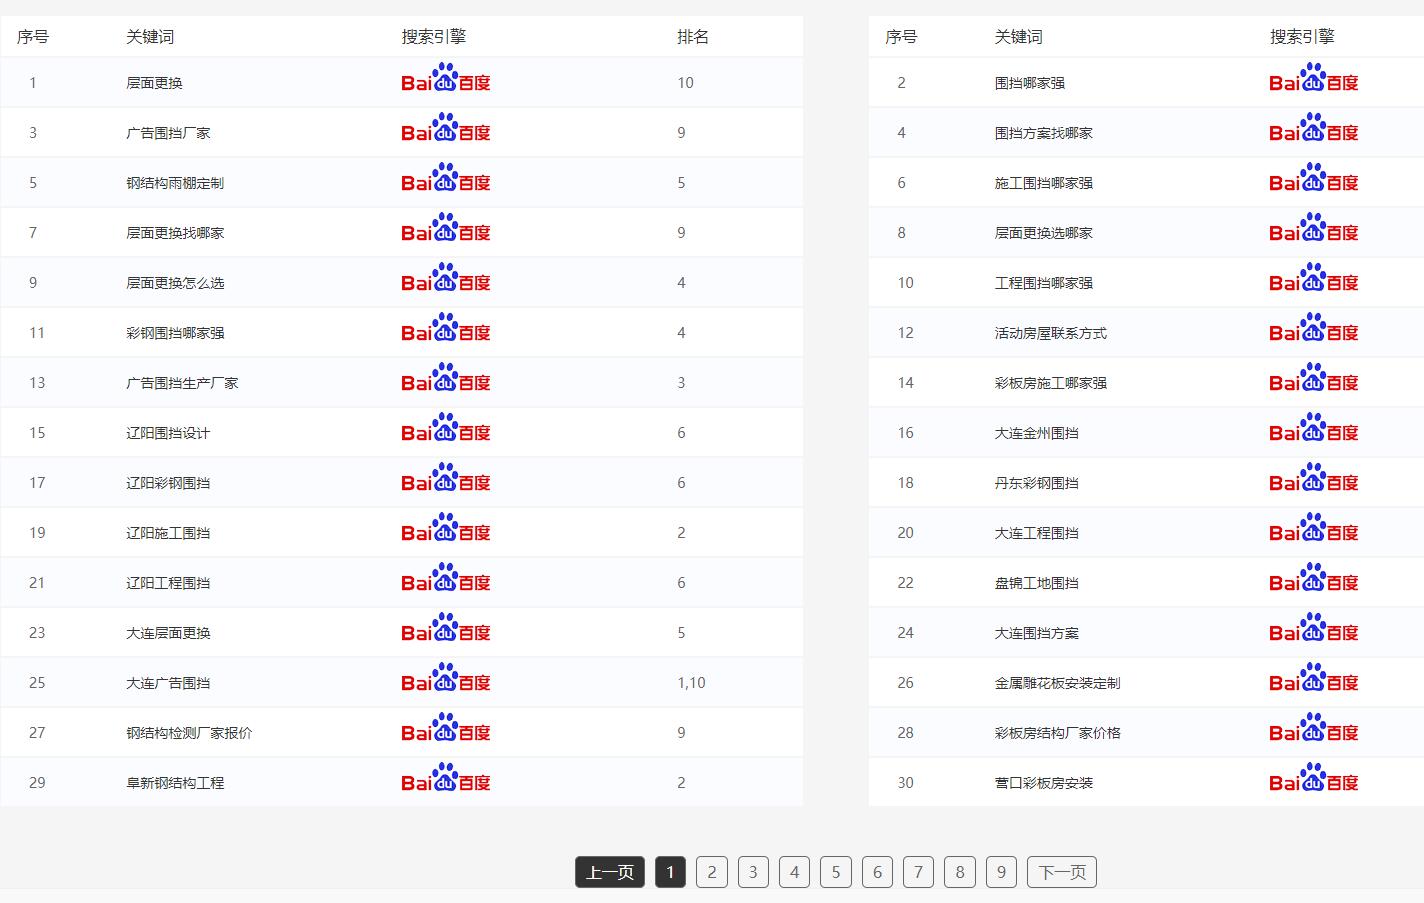Click the Baidu logo in the 层面更换 row

446,78
